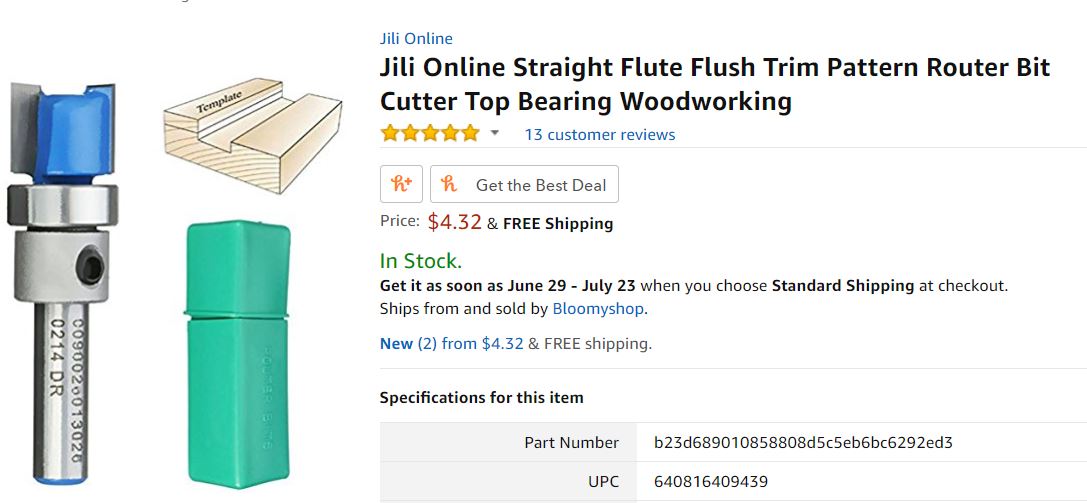This screenshot has height=503, width=1087.
Task: Click the Specifications for this item heading
Action: (481, 398)
